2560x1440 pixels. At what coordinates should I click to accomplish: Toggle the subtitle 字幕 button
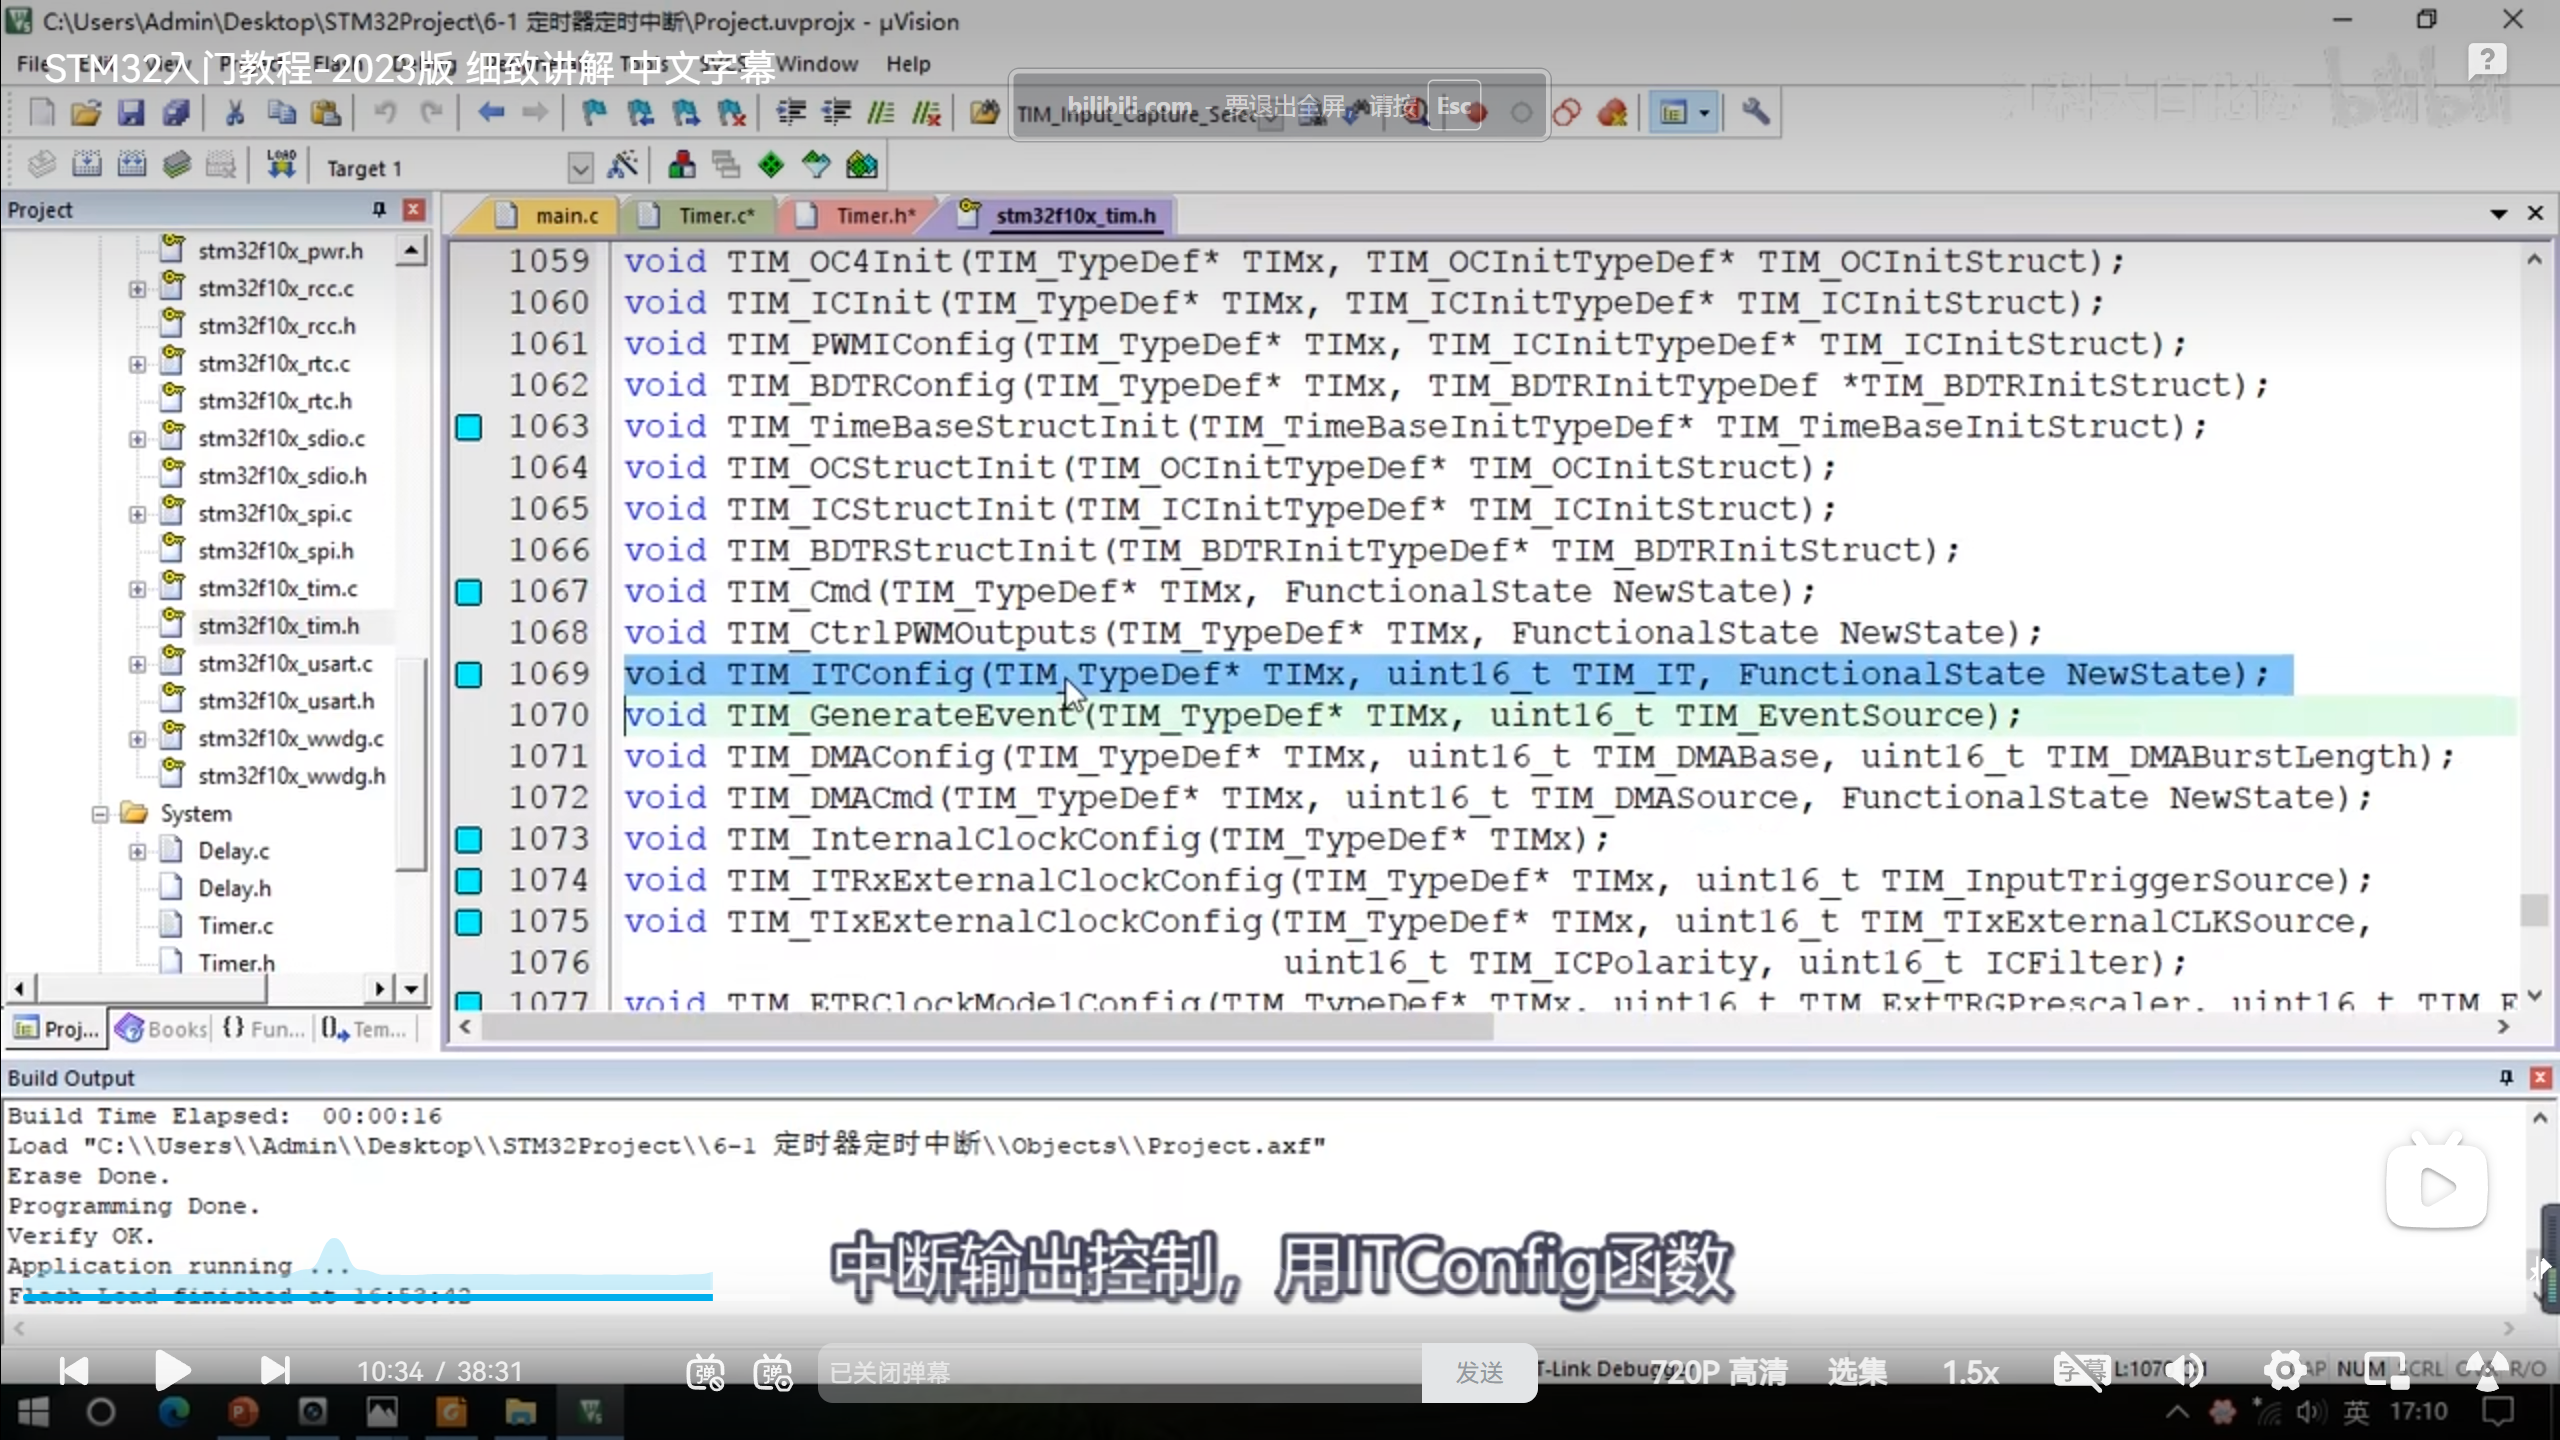point(2081,1372)
